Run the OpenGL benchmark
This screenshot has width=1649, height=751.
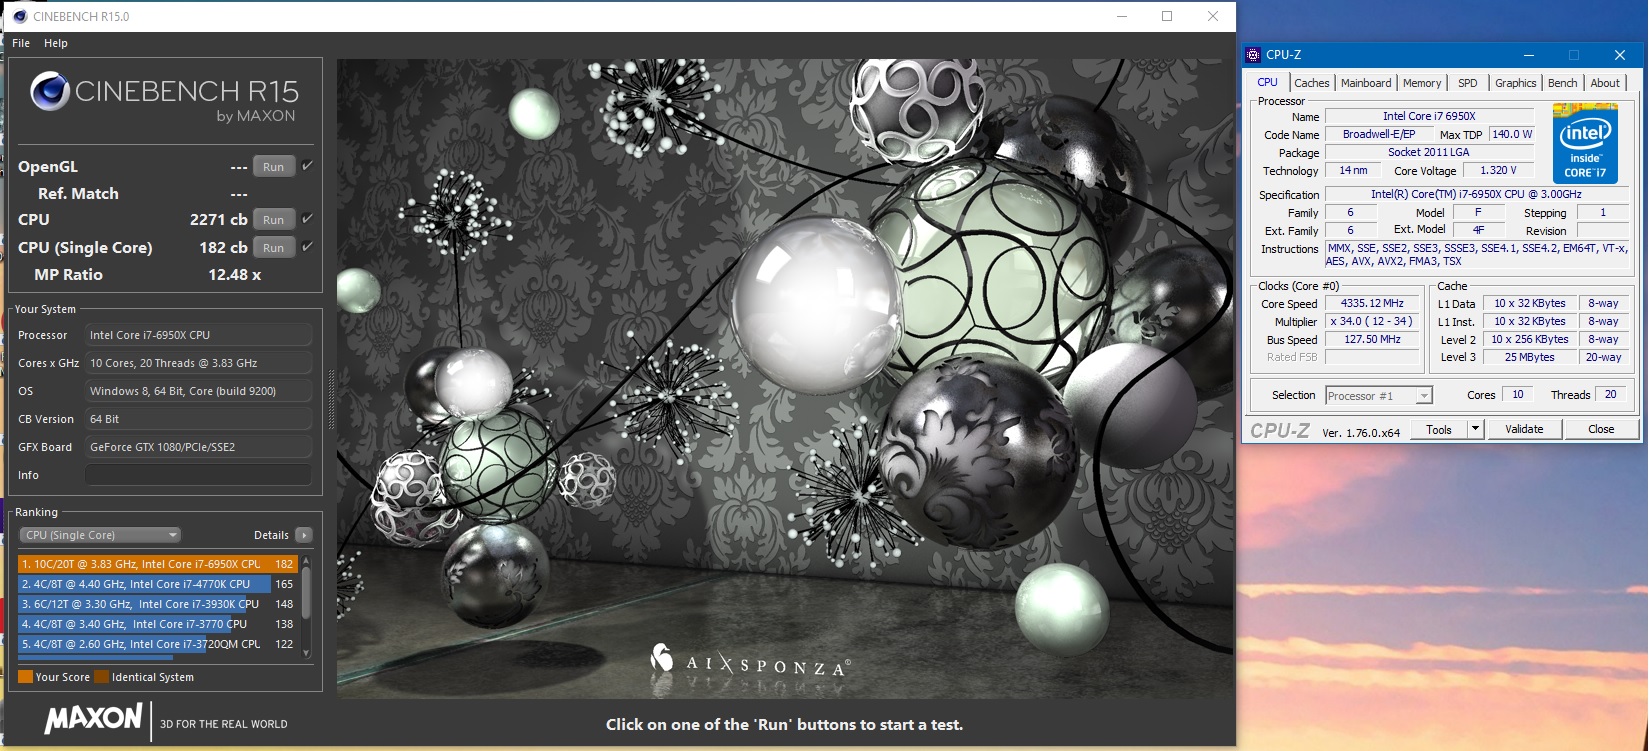point(274,167)
